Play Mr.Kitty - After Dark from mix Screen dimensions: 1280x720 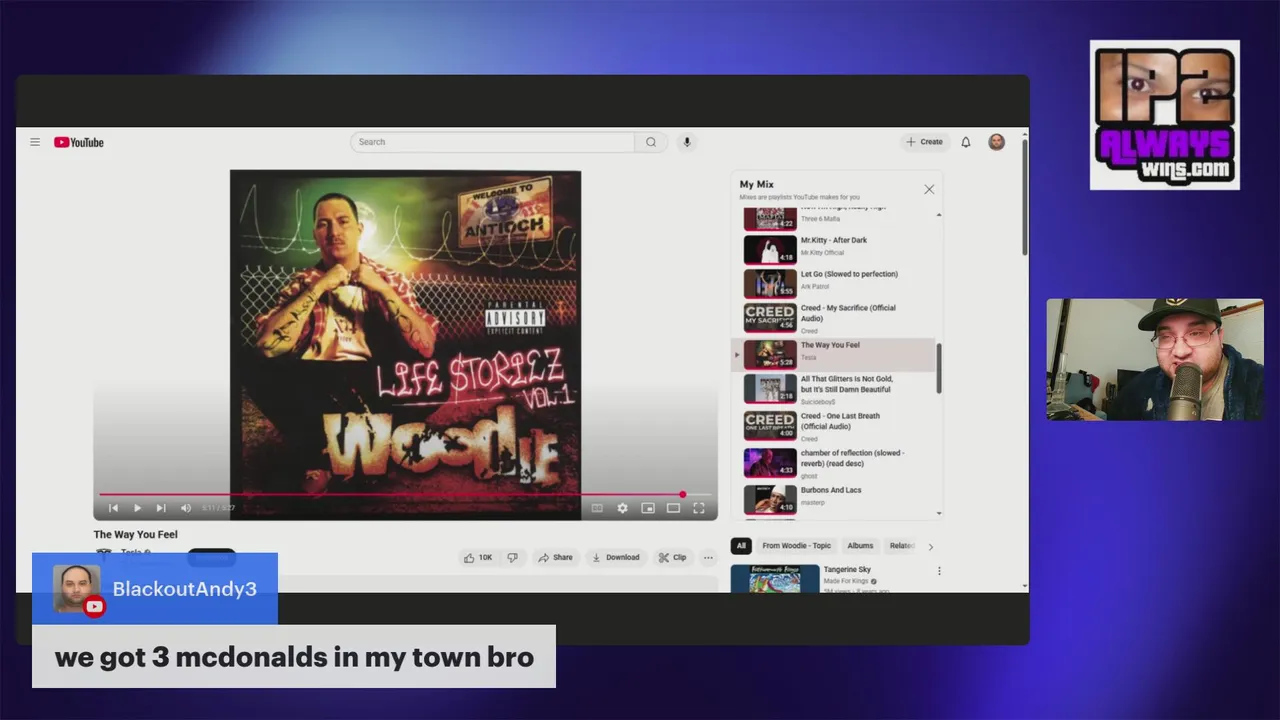coord(835,248)
